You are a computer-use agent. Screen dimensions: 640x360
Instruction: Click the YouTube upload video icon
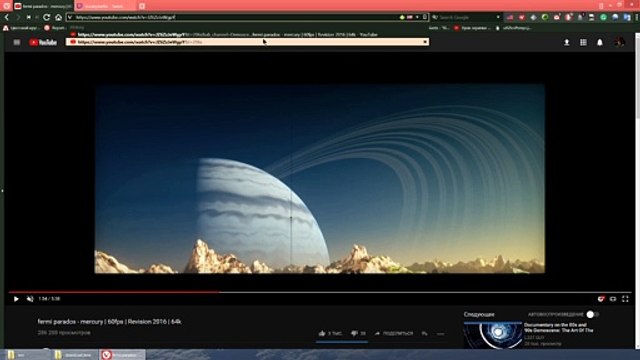pyautogui.click(x=567, y=42)
